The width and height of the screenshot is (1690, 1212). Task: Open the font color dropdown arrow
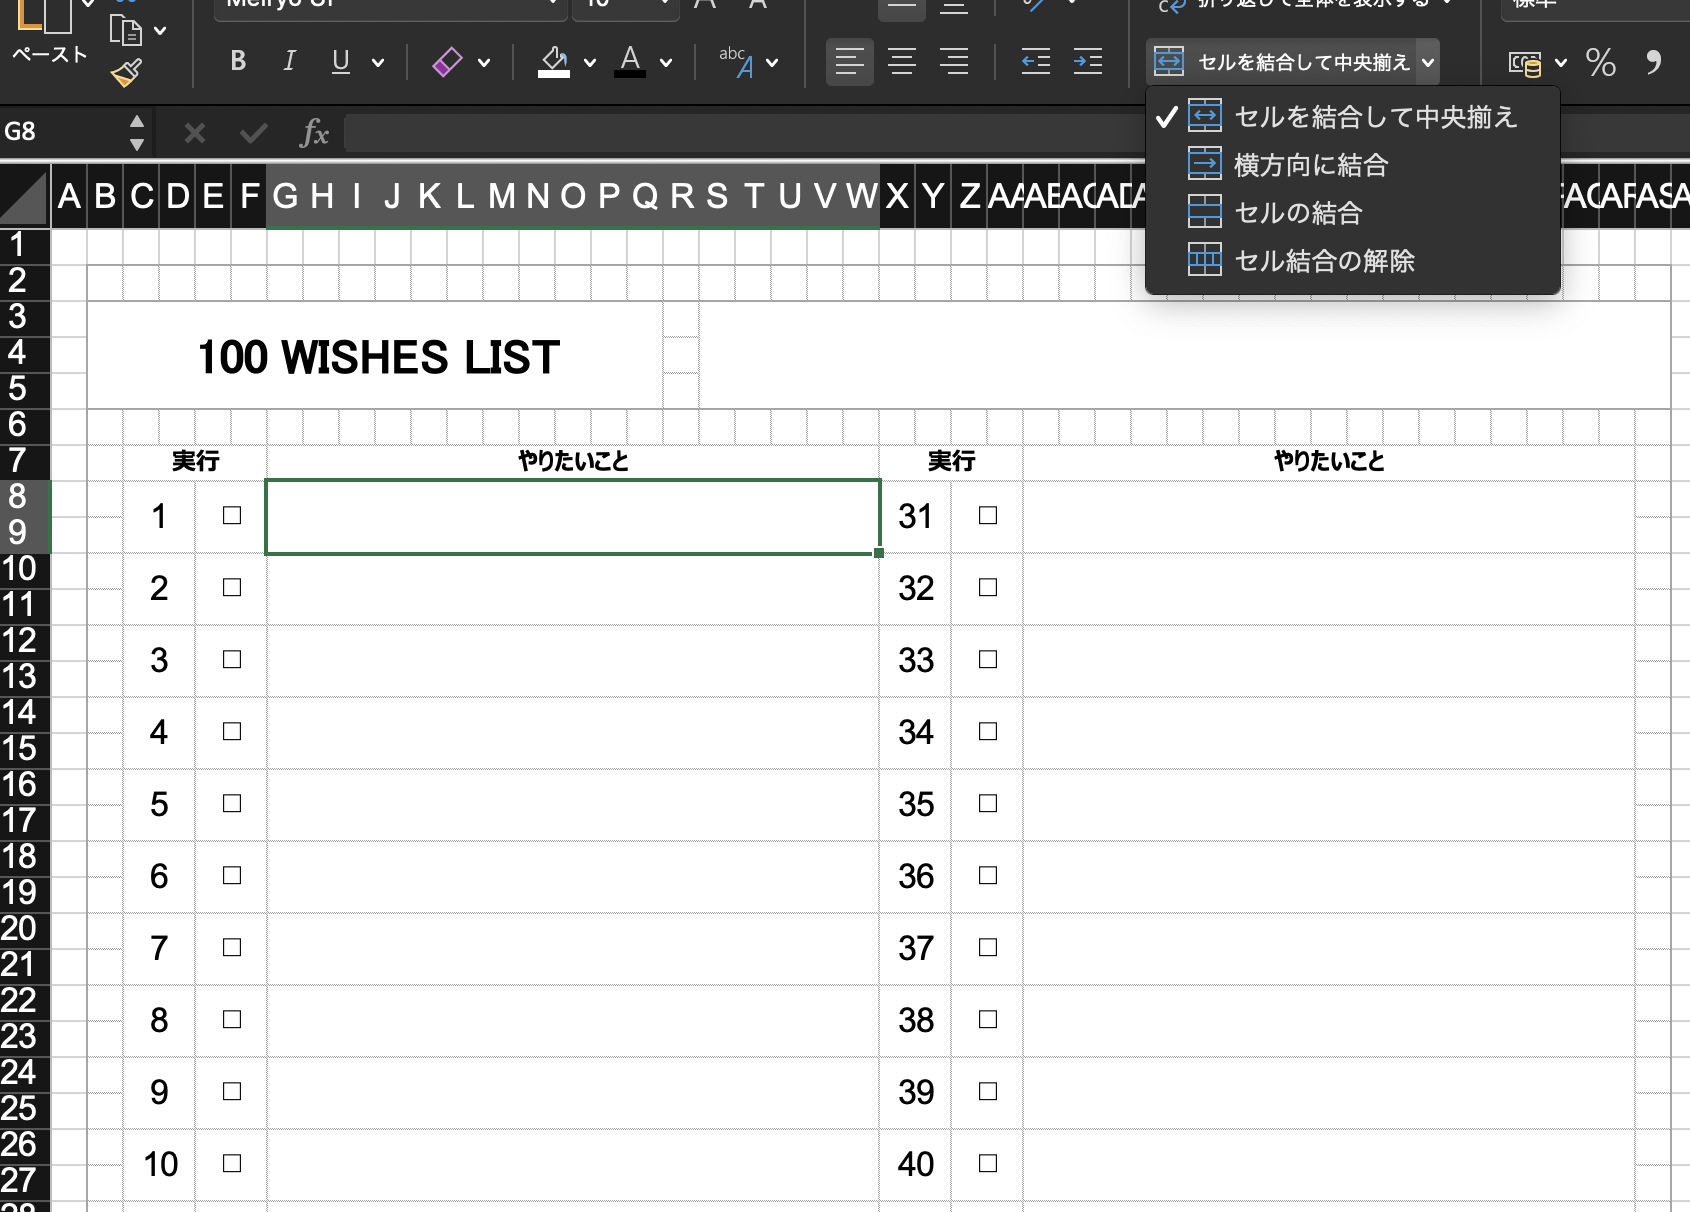point(666,63)
